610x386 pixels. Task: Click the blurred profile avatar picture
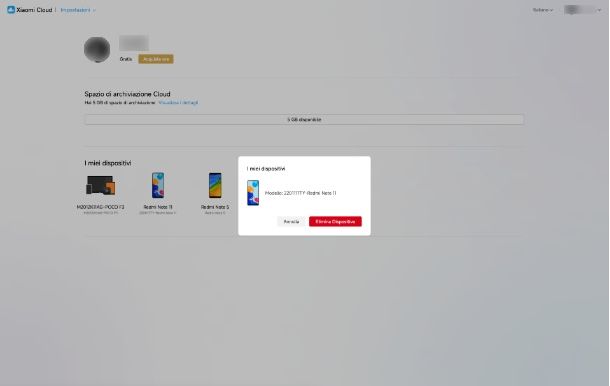(97, 49)
